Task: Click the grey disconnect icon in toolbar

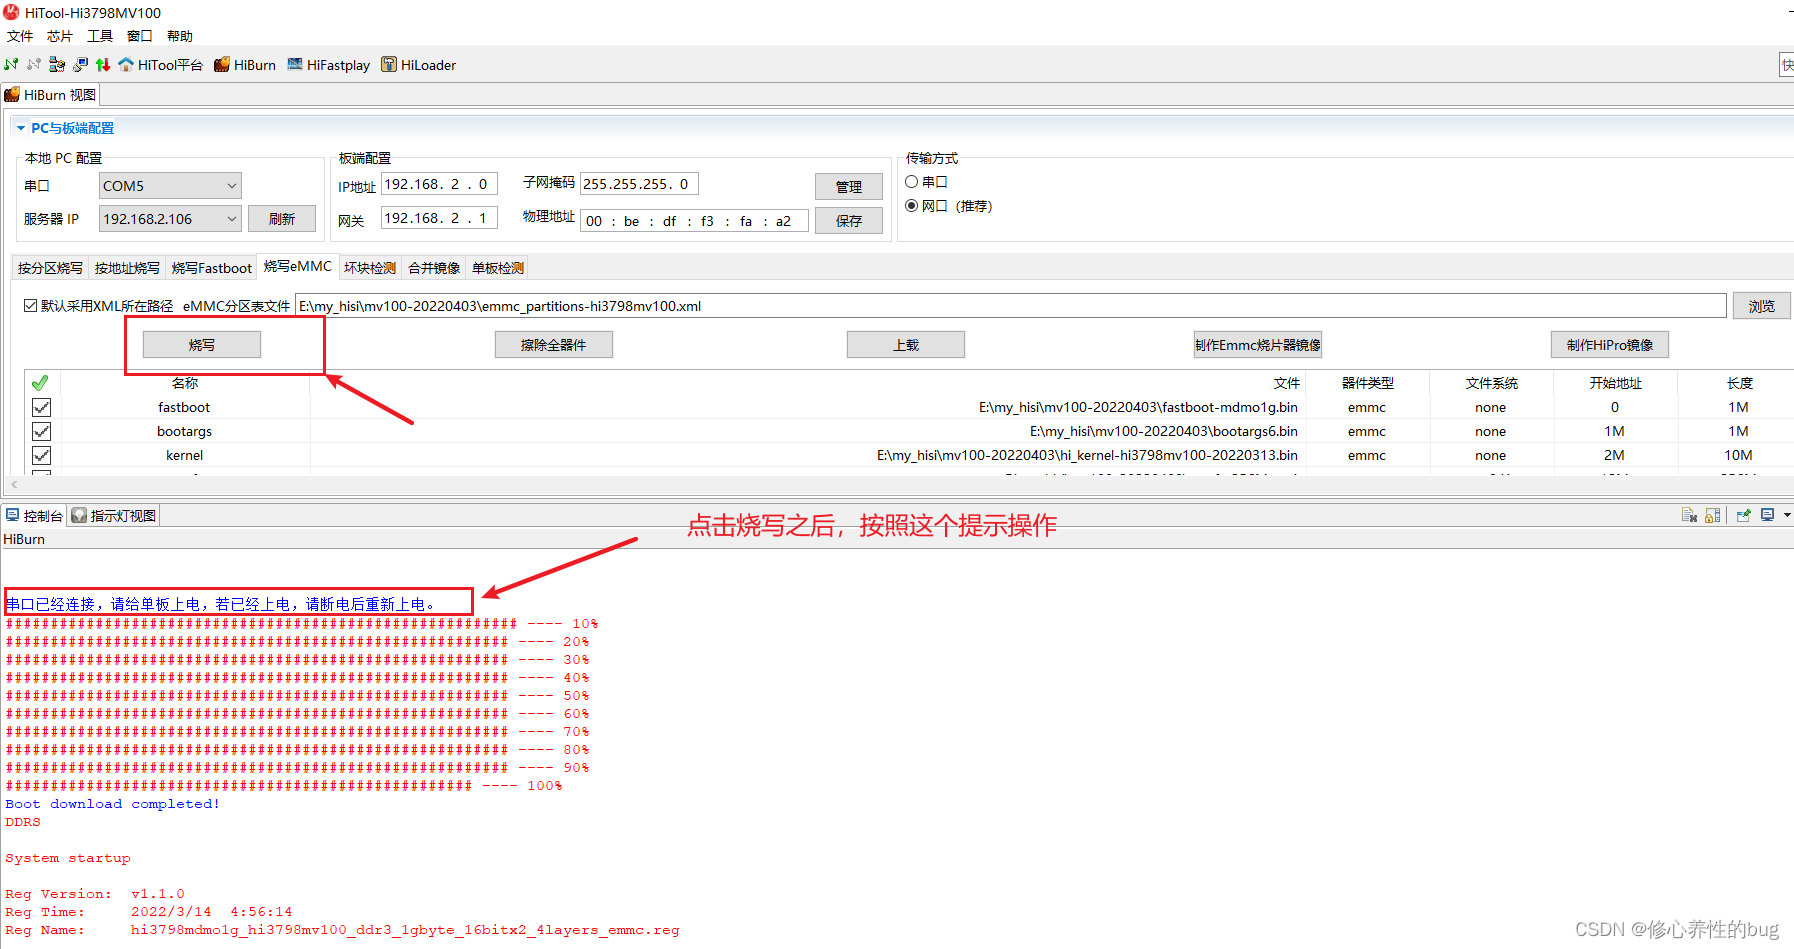Action: click(34, 64)
